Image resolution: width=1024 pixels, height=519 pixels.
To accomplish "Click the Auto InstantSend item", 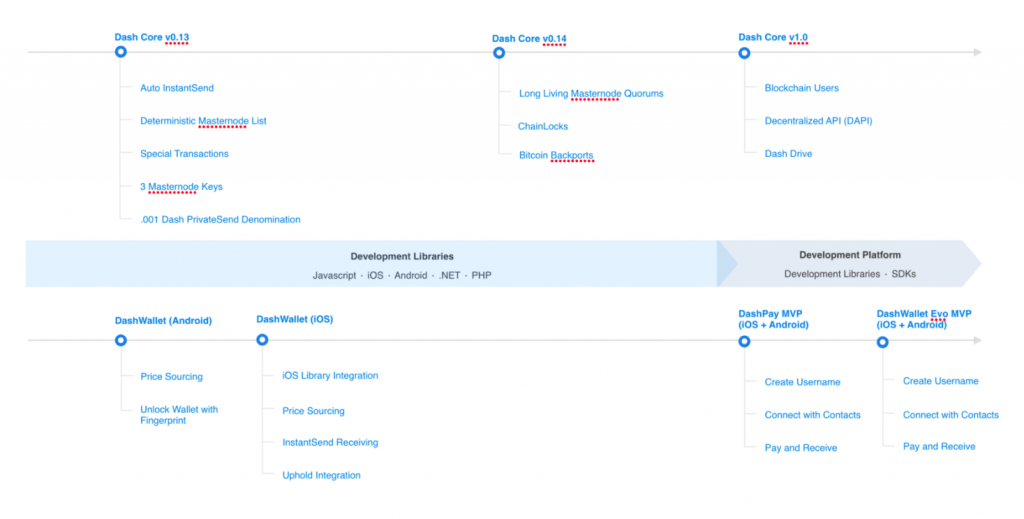I will point(177,88).
